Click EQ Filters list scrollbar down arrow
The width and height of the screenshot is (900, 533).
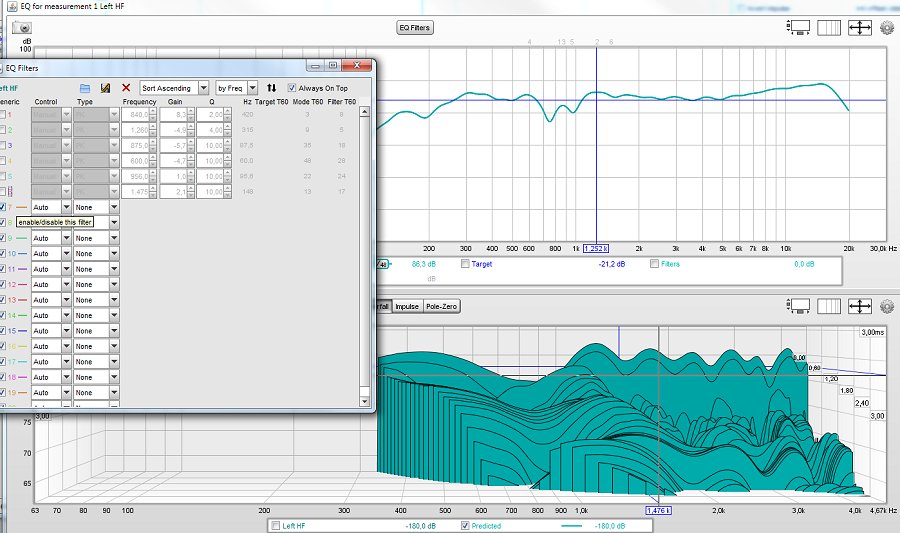click(x=364, y=401)
